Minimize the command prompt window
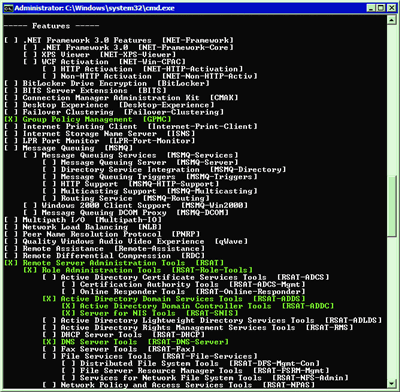400x392 pixels. [372, 8]
